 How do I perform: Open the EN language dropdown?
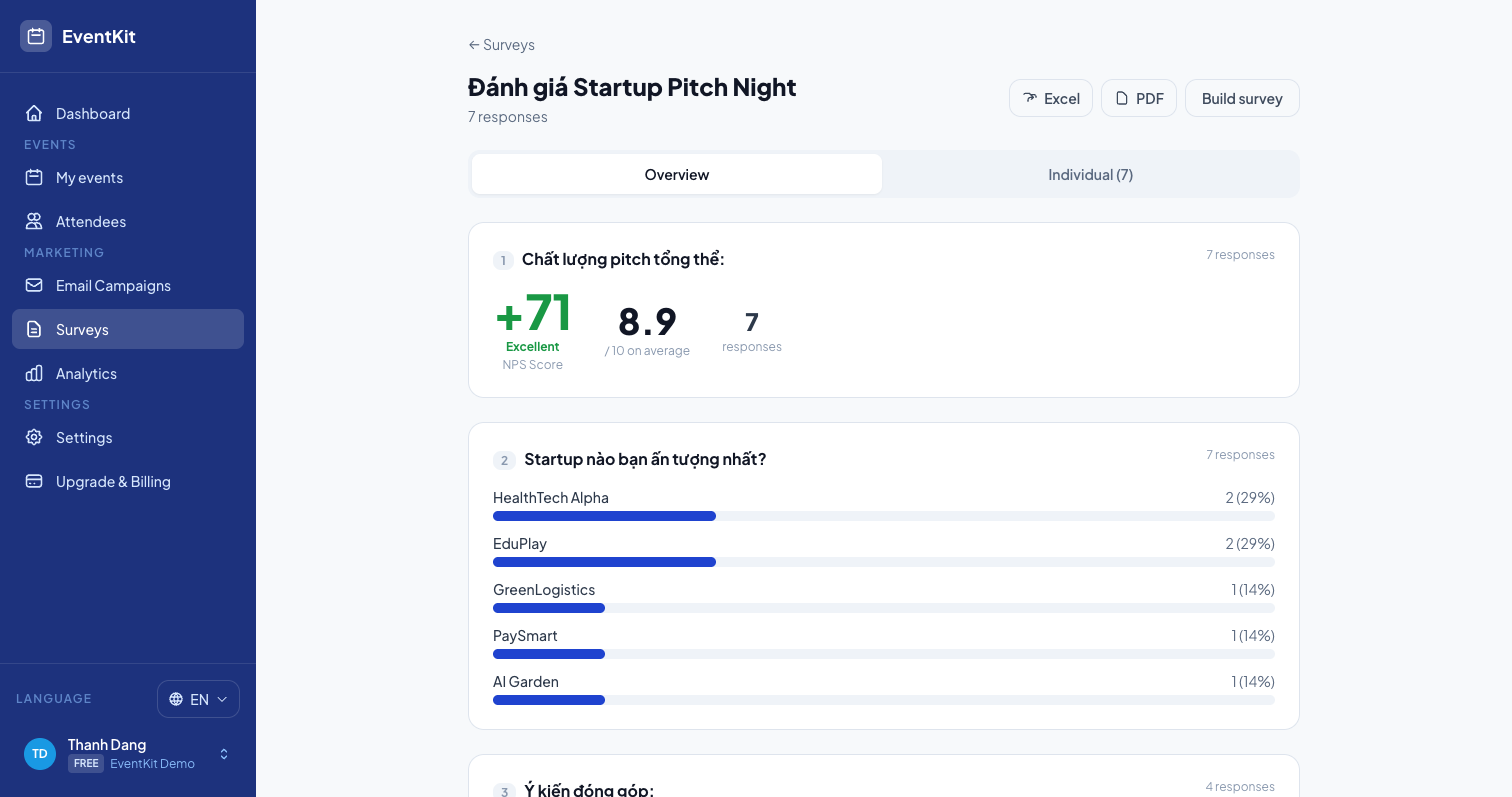pos(198,699)
